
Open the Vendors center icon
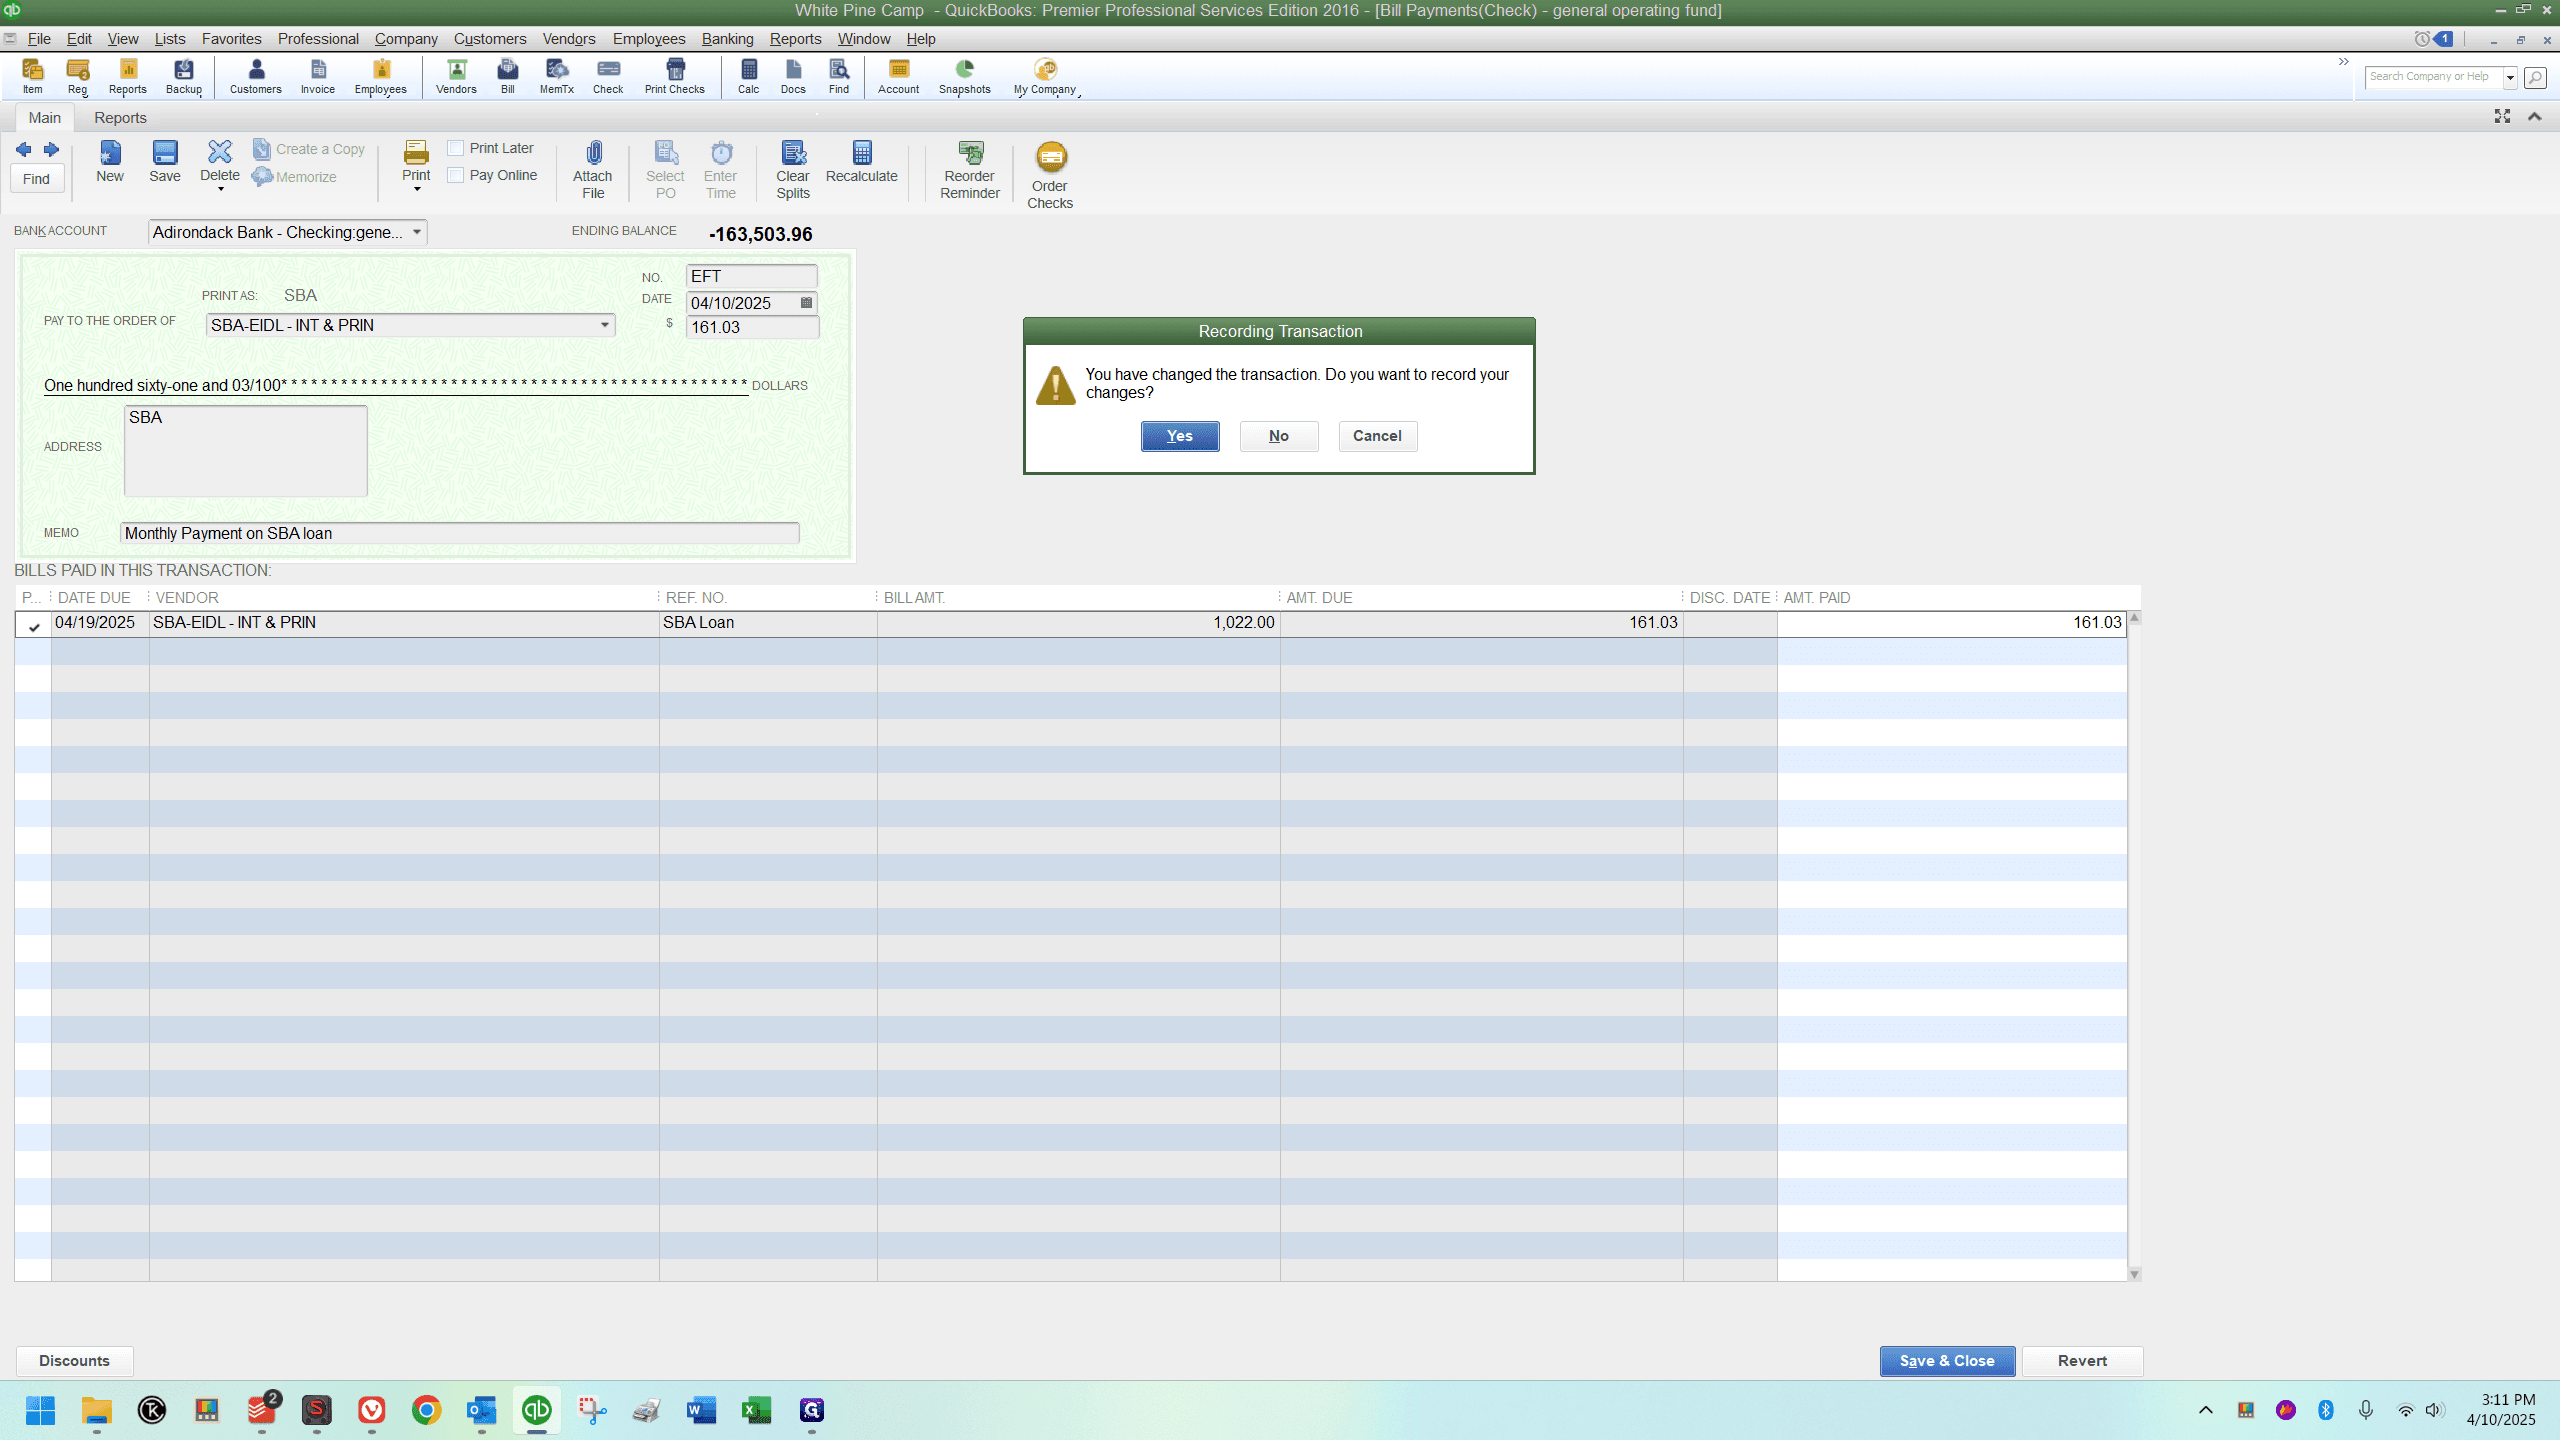pyautogui.click(x=456, y=76)
